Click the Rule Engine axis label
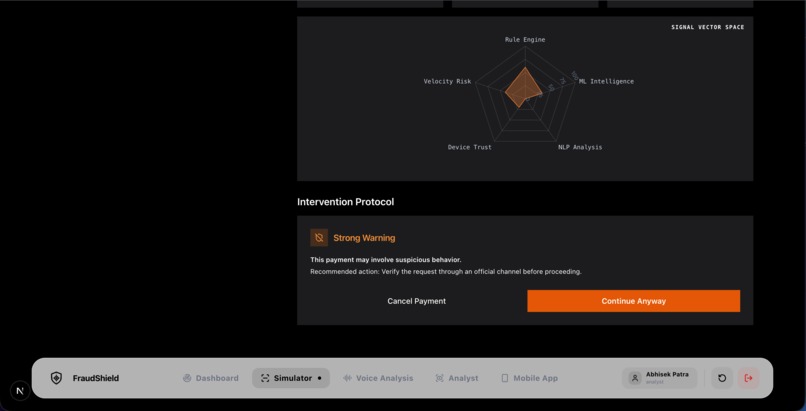This screenshot has height=411, width=806. 525,40
